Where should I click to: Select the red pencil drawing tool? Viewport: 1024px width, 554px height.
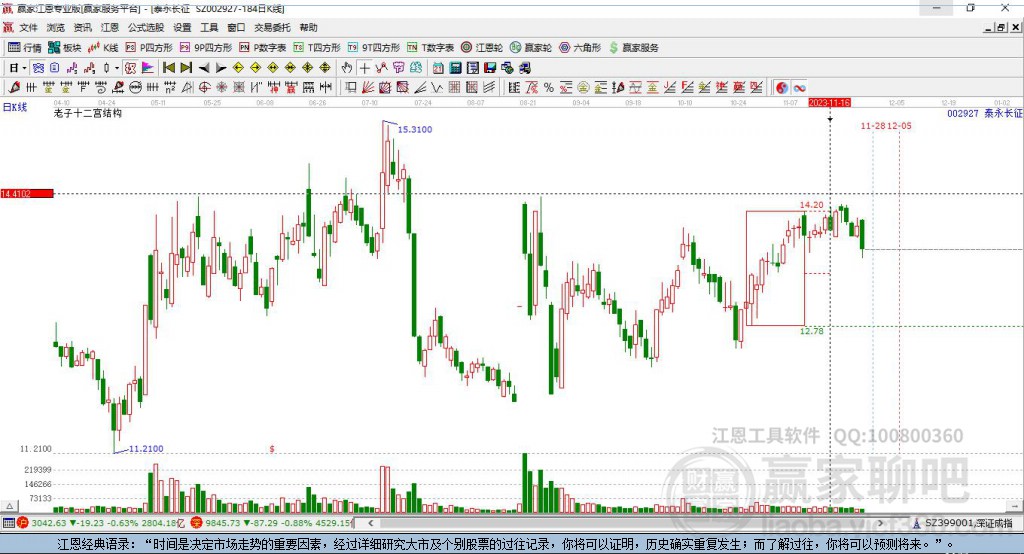point(14,87)
